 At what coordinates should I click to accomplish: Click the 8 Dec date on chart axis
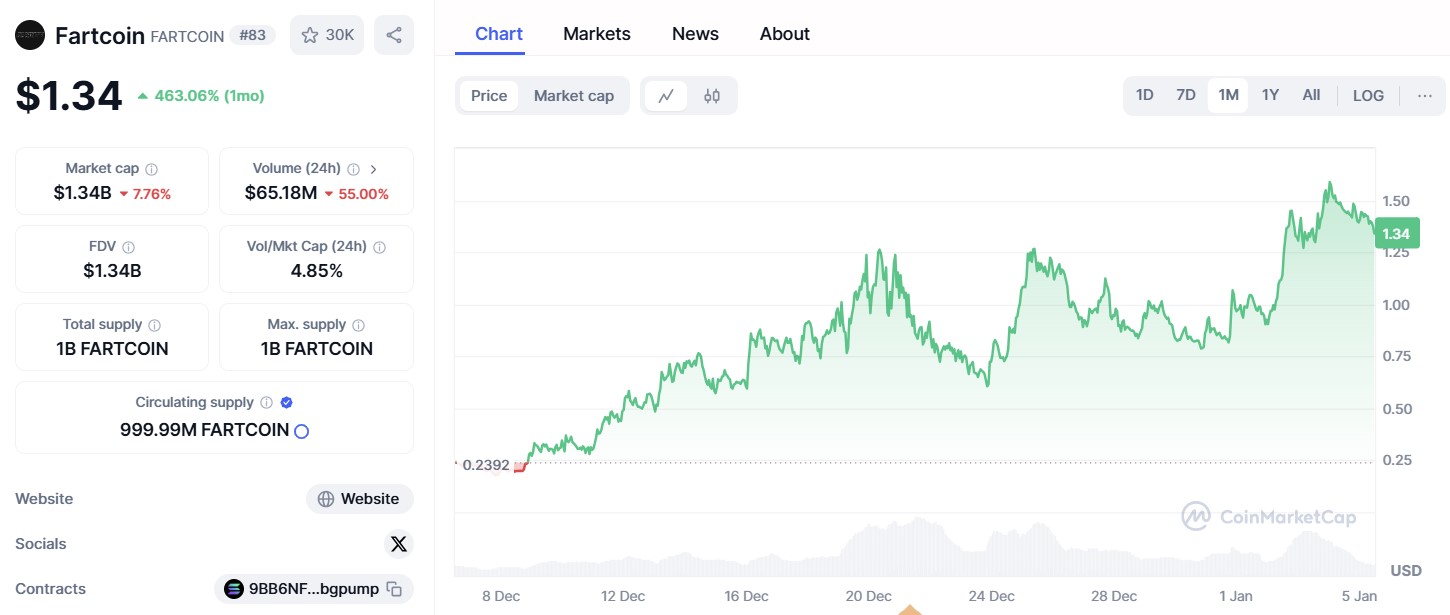[501, 596]
